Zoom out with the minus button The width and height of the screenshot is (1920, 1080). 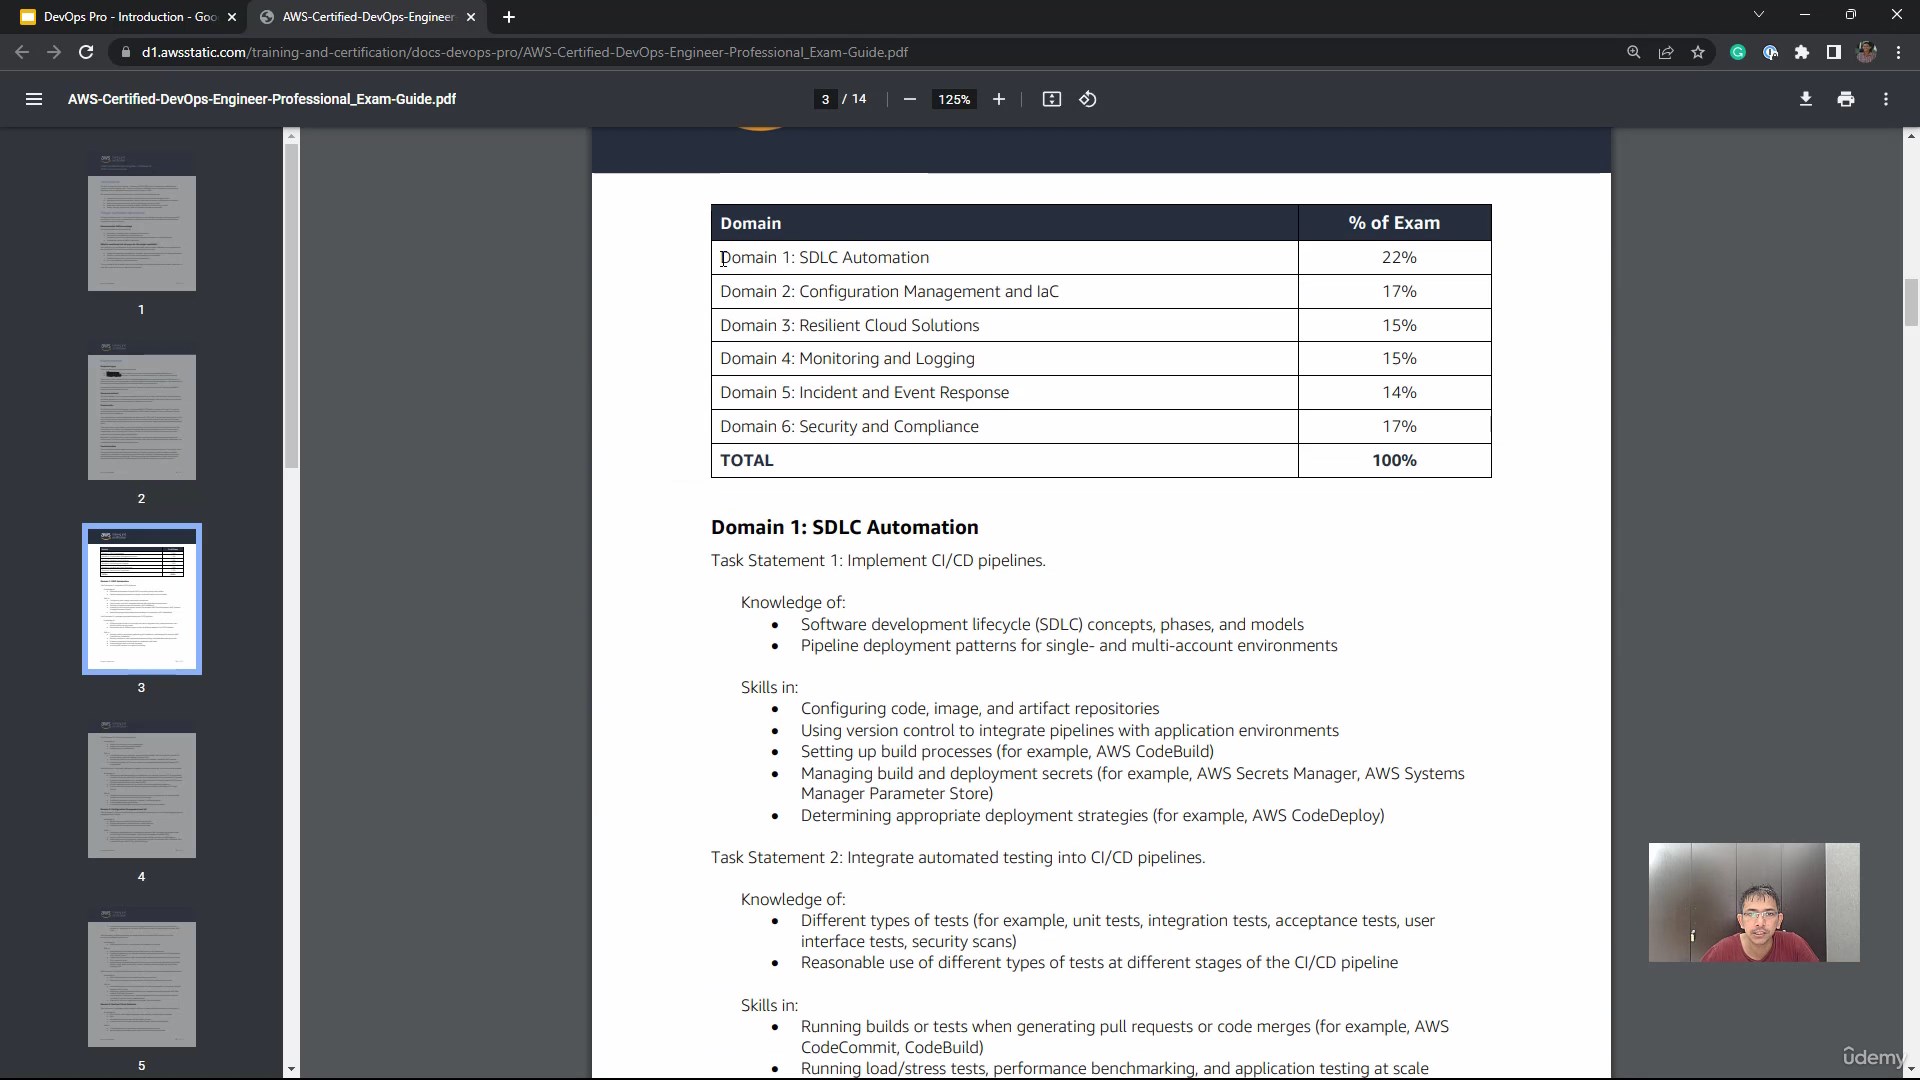909,99
